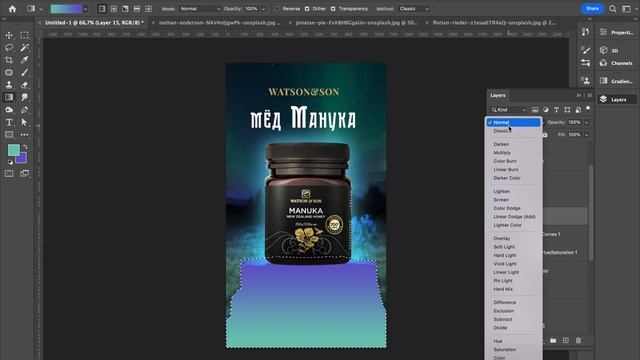Choose the Reflected Gradient style icon
This screenshot has height=360, width=640.
click(x=137, y=9)
